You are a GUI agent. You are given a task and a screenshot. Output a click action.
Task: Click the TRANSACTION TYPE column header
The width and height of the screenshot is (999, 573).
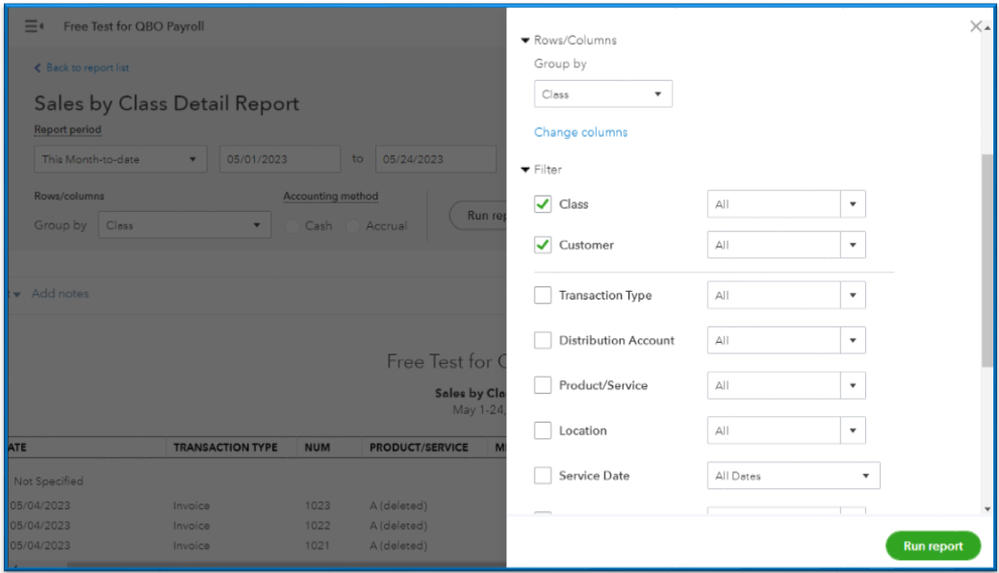(x=225, y=447)
